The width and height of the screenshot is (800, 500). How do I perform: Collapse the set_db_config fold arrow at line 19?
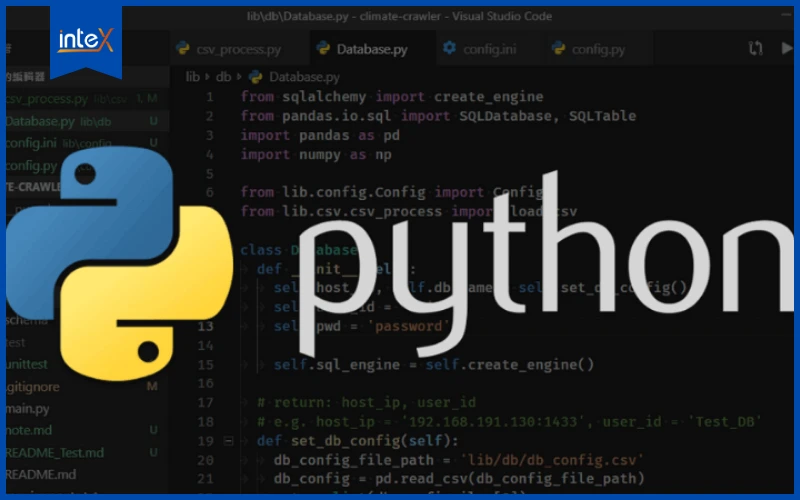(229, 441)
